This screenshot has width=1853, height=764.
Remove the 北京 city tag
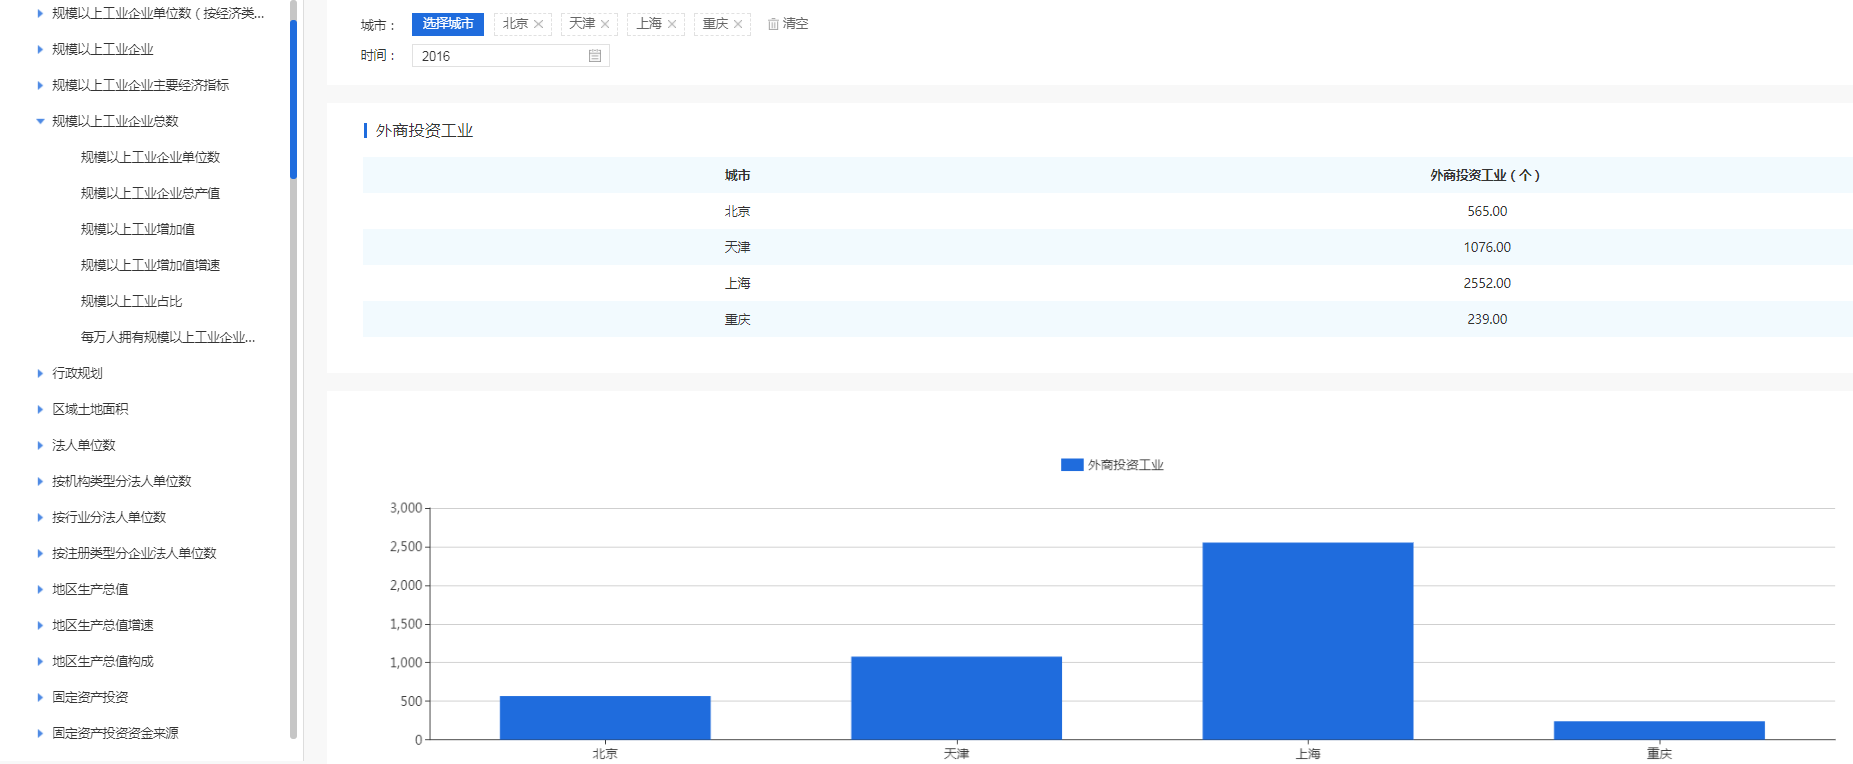tap(538, 24)
